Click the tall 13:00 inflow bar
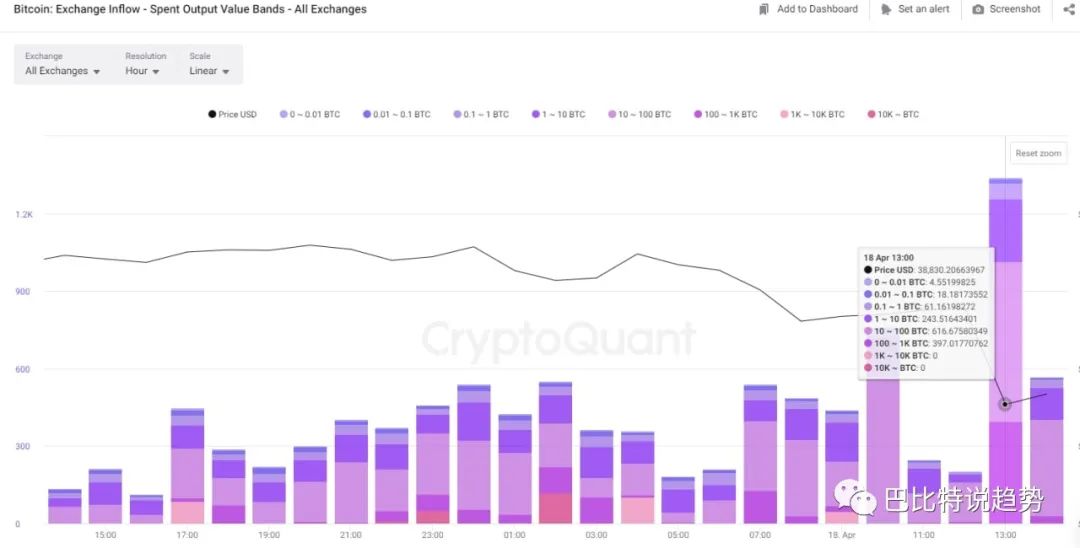1080x548 pixels. click(x=1005, y=300)
